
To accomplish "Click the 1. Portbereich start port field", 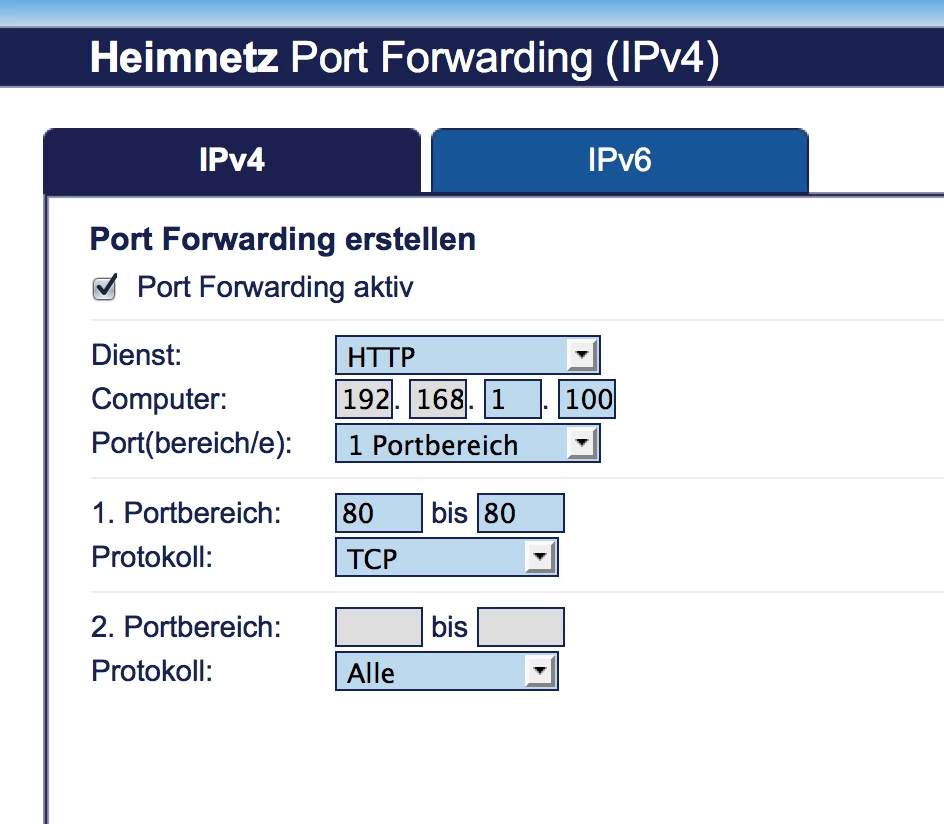I will click(378, 513).
